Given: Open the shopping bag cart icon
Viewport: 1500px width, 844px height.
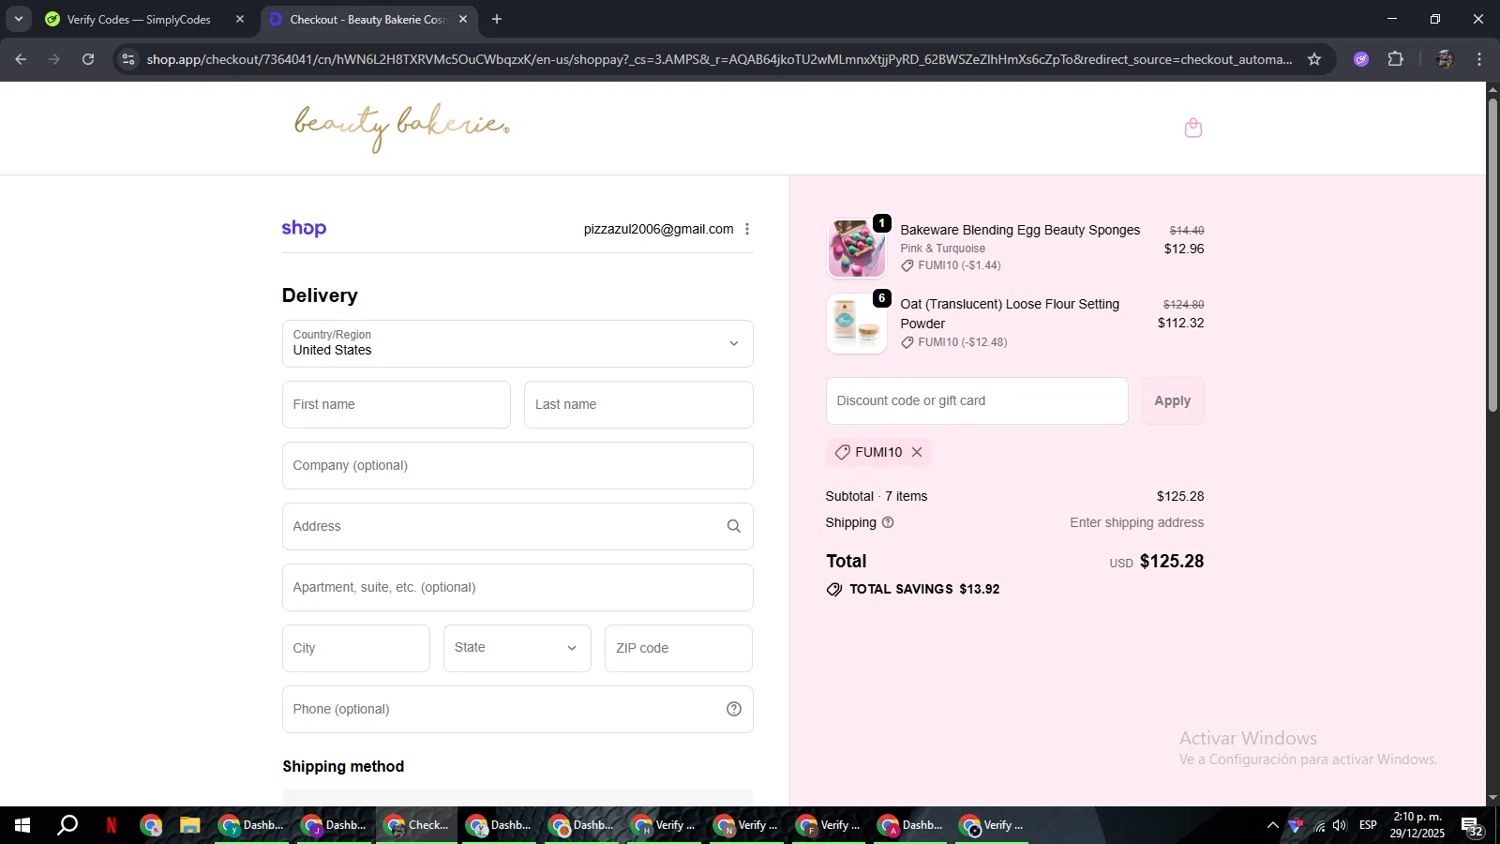Looking at the screenshot, I should (x=1193, y=128).
